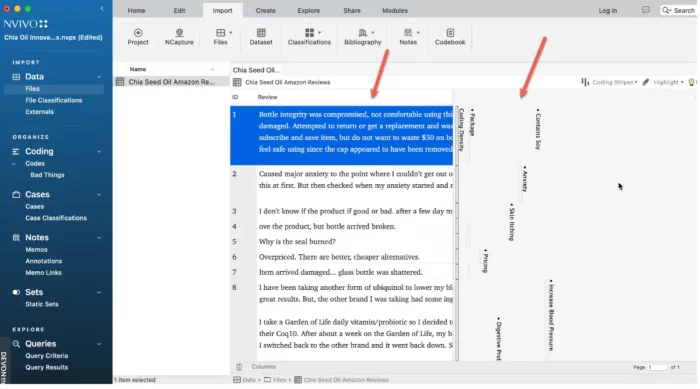Select the Bad Things code
Screen dimensions: 700x389
(47, 175)
